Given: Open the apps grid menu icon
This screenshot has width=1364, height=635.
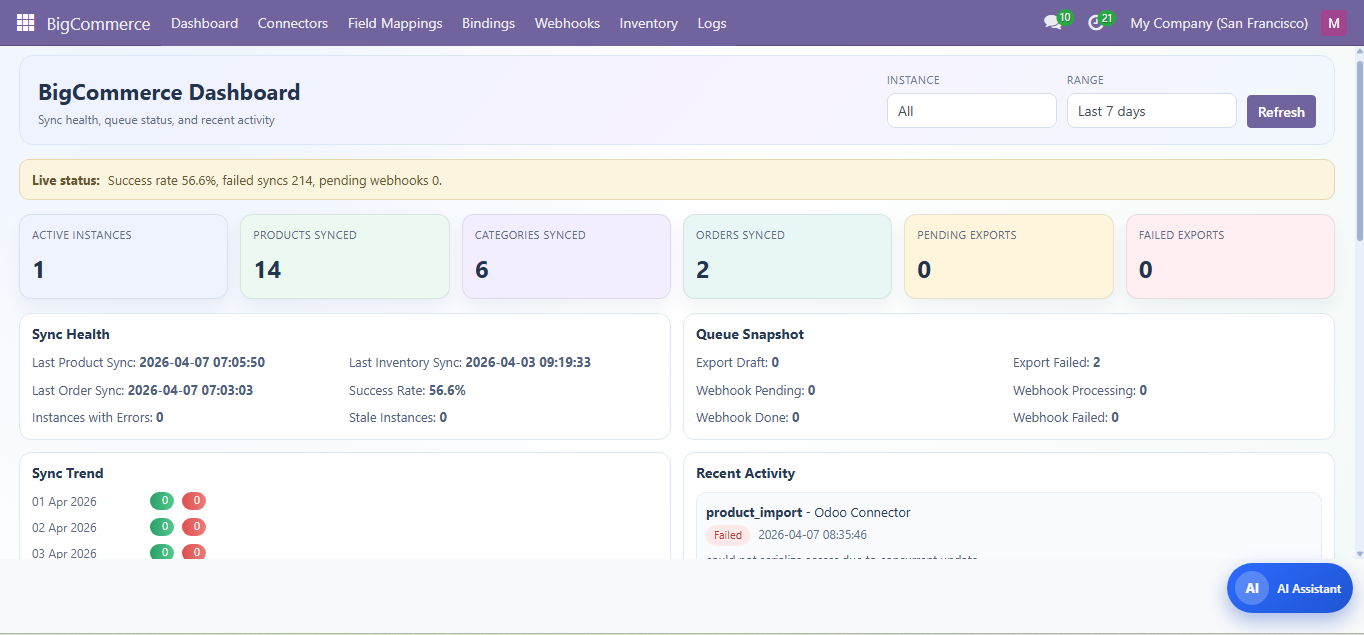Looking at the screenshot, I should pos(25,23).
